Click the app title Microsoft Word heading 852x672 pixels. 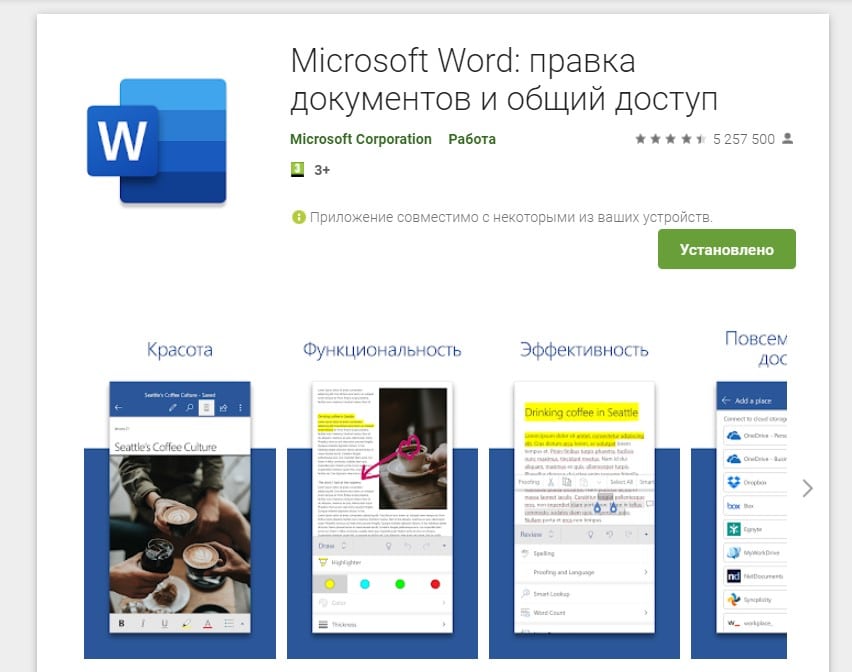pos(504,80)
